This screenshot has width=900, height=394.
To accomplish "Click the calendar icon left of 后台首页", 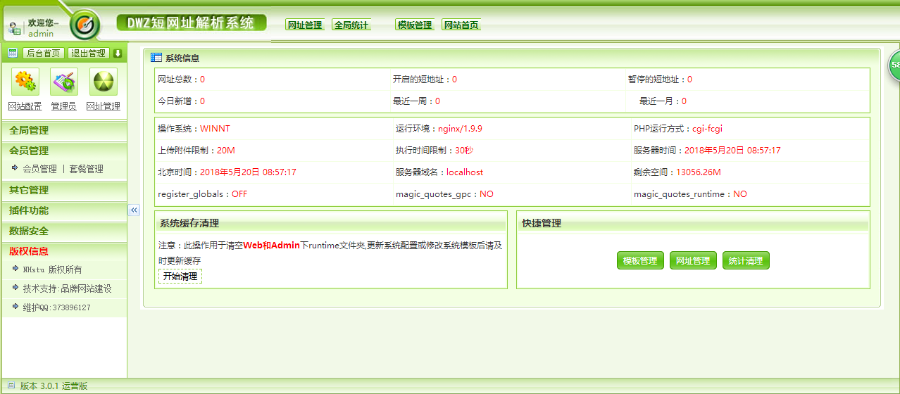I will 13,53.
